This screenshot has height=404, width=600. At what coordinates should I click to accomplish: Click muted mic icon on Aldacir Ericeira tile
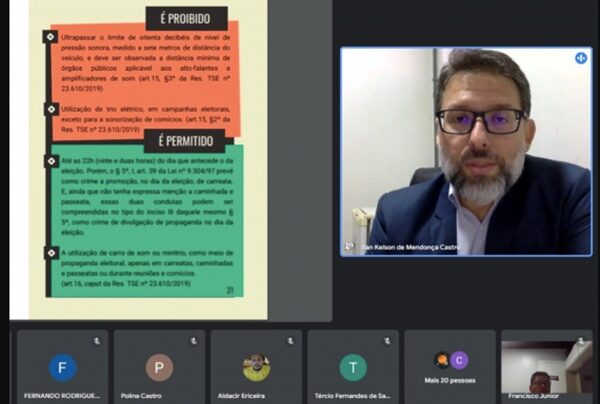(290, 341)
